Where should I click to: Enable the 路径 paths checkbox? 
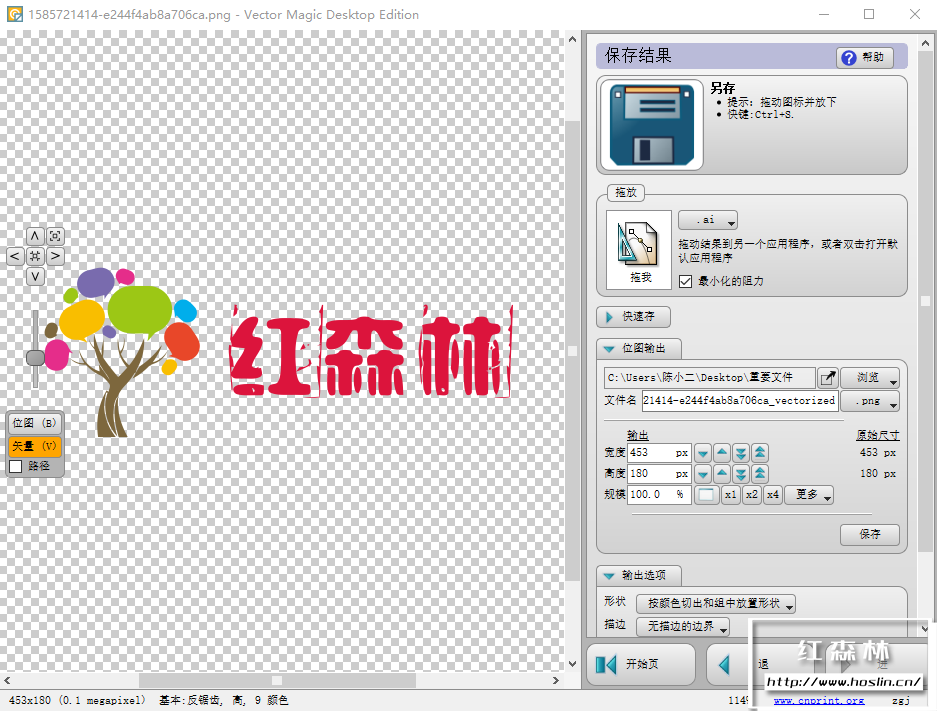point(16,466)
